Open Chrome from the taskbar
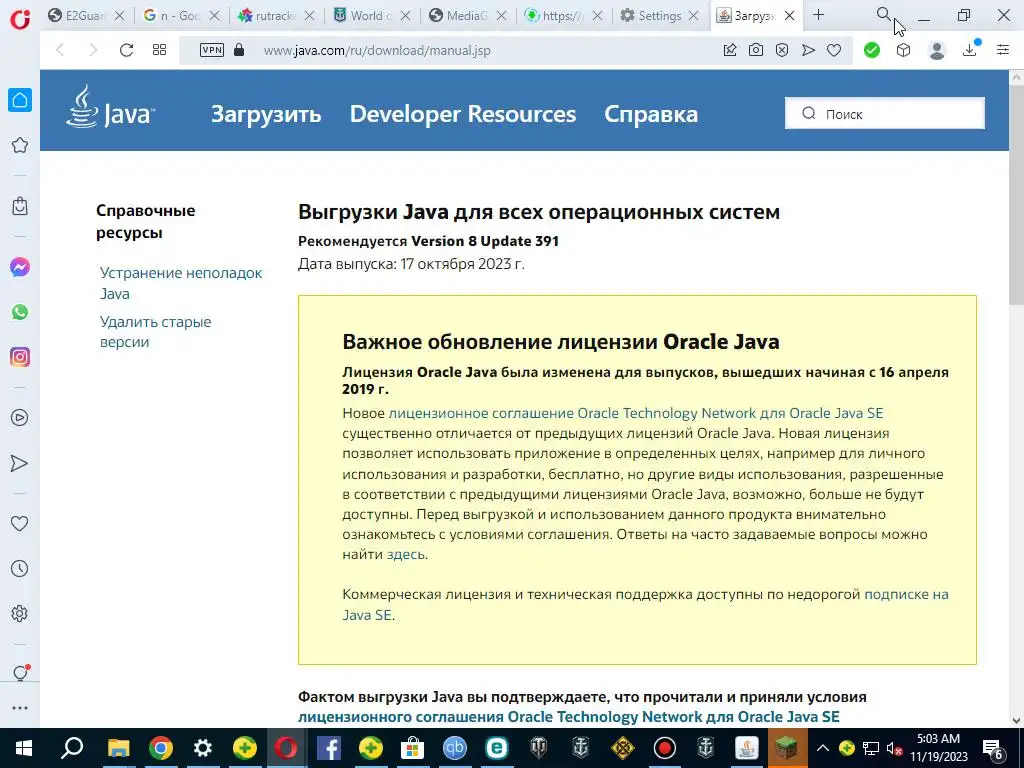The height and width of the screenshot is (768, 1024). coord(161,748)
